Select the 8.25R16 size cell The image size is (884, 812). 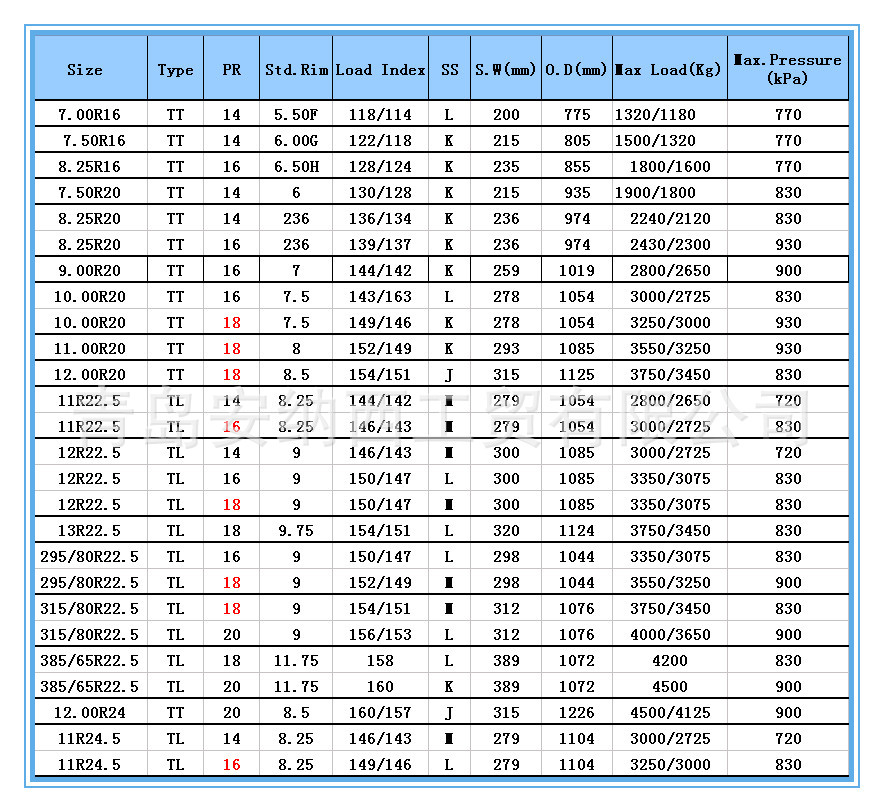click(89, 166)
